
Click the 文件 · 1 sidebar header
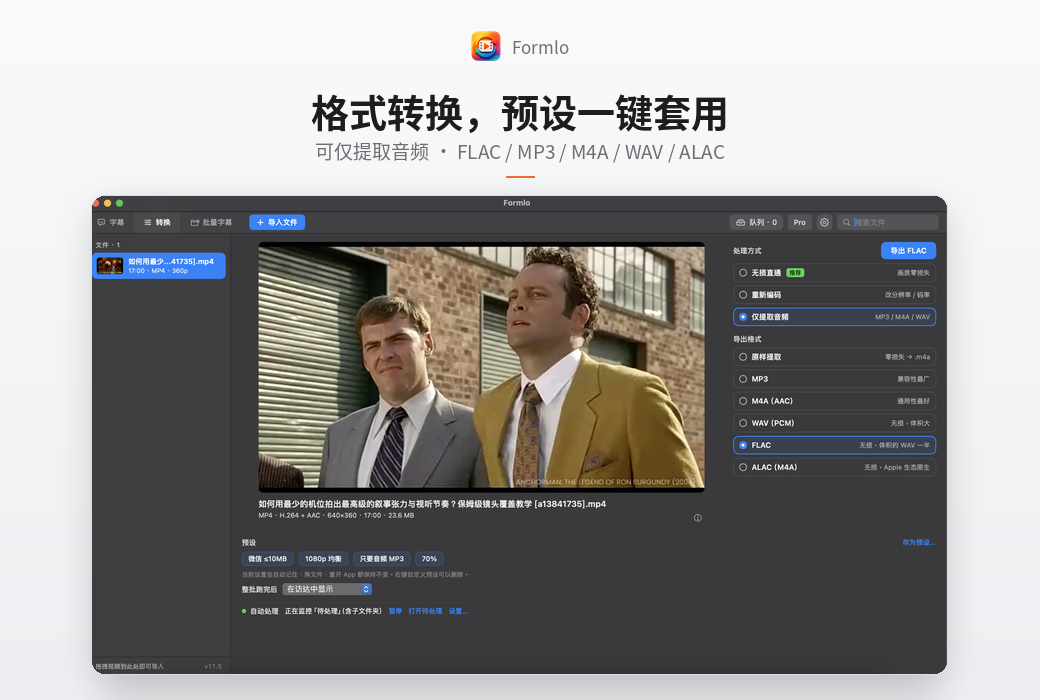107,245
